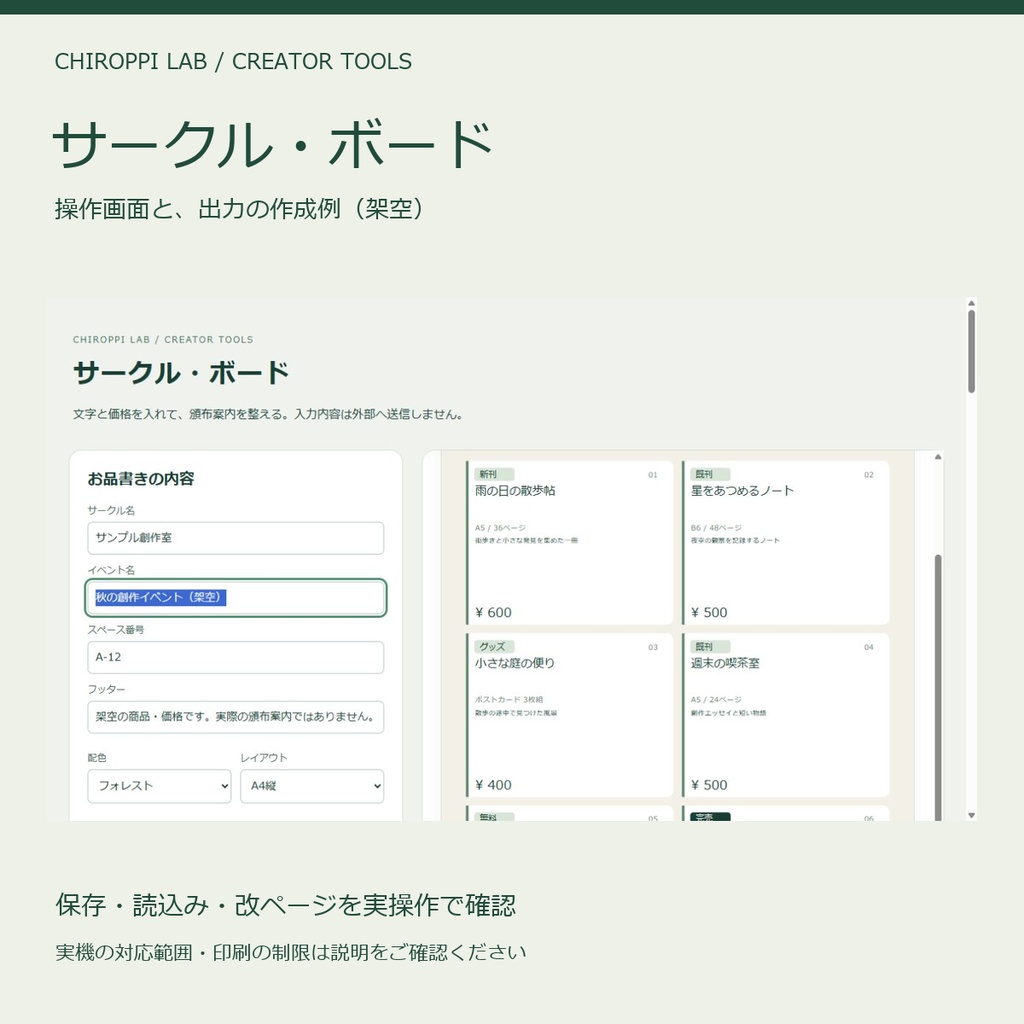
Task: Click the 既刊 tag on 星をあつめるノート card
Action: point(711,474)
